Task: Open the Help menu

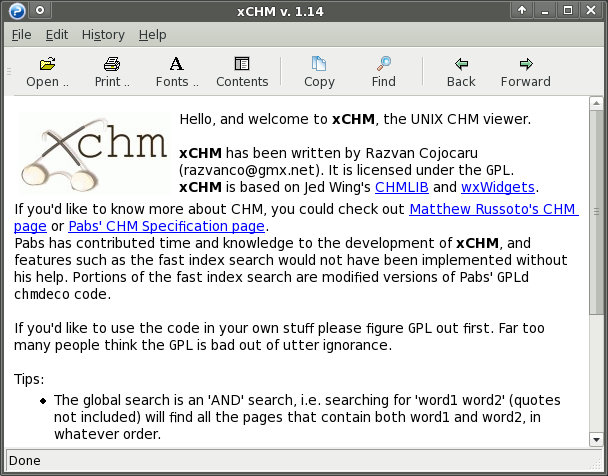Action: tap(152, 35)
